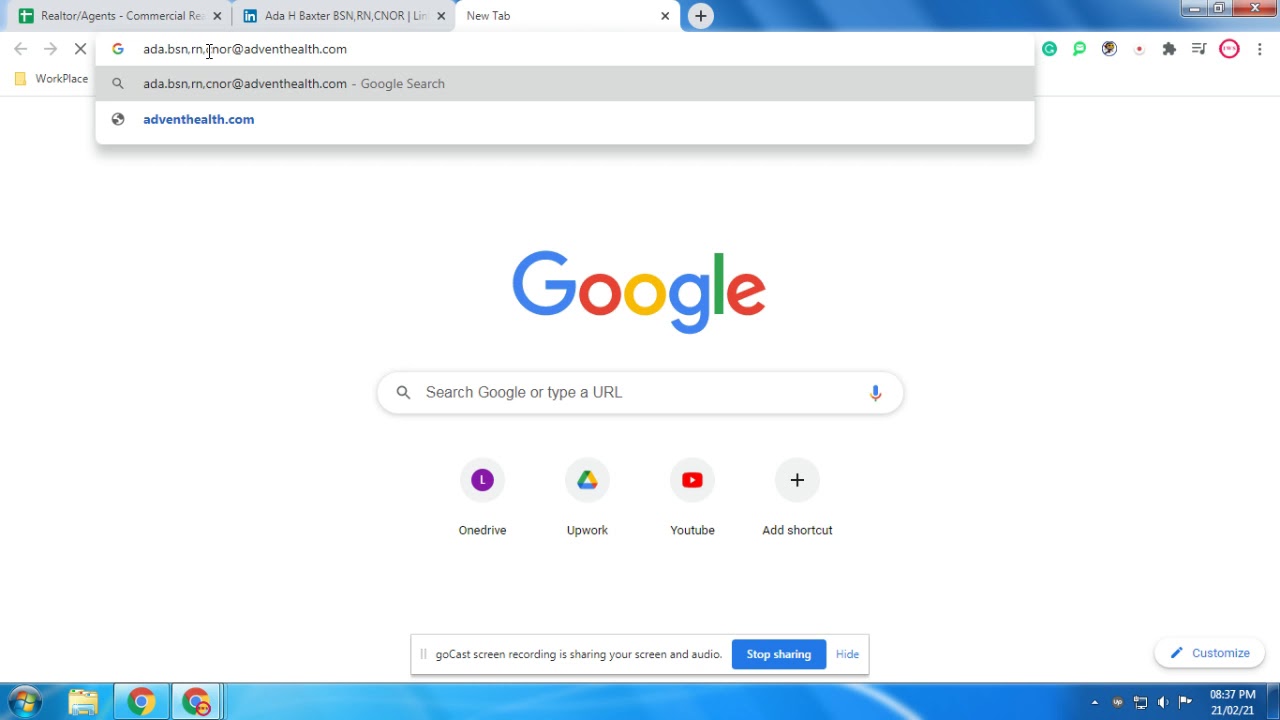1280x720 pixels.
Task: Close the Realtor/Agents tab
Action: pyautogui.click(x=217, y=16)
